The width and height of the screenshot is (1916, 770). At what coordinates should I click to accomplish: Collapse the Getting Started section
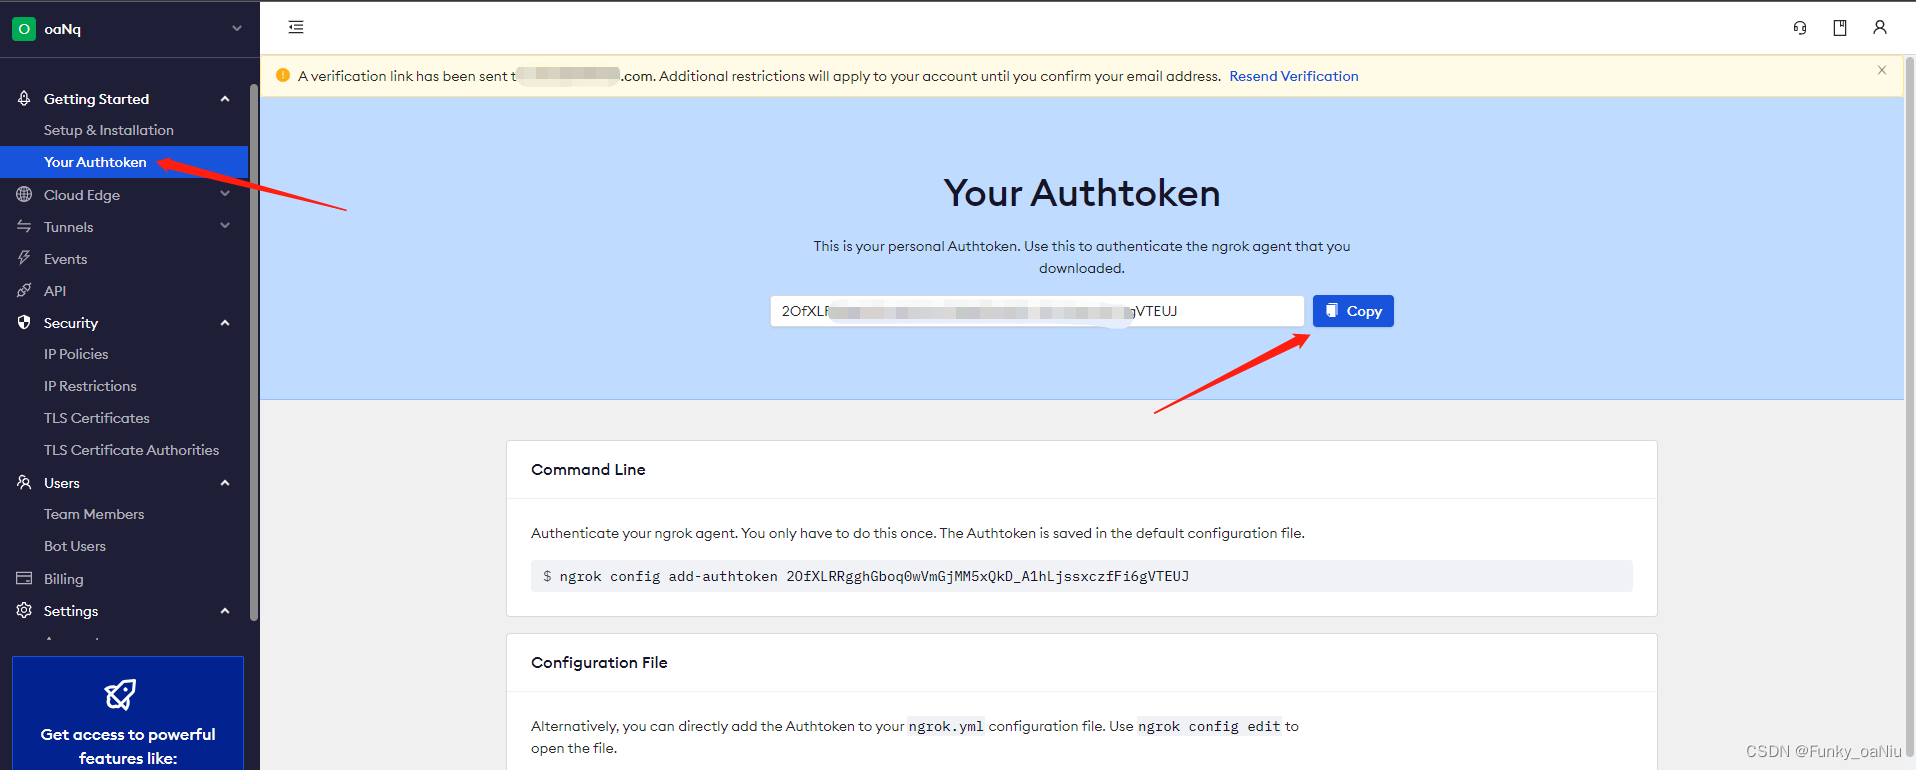[x=225, y=99]
